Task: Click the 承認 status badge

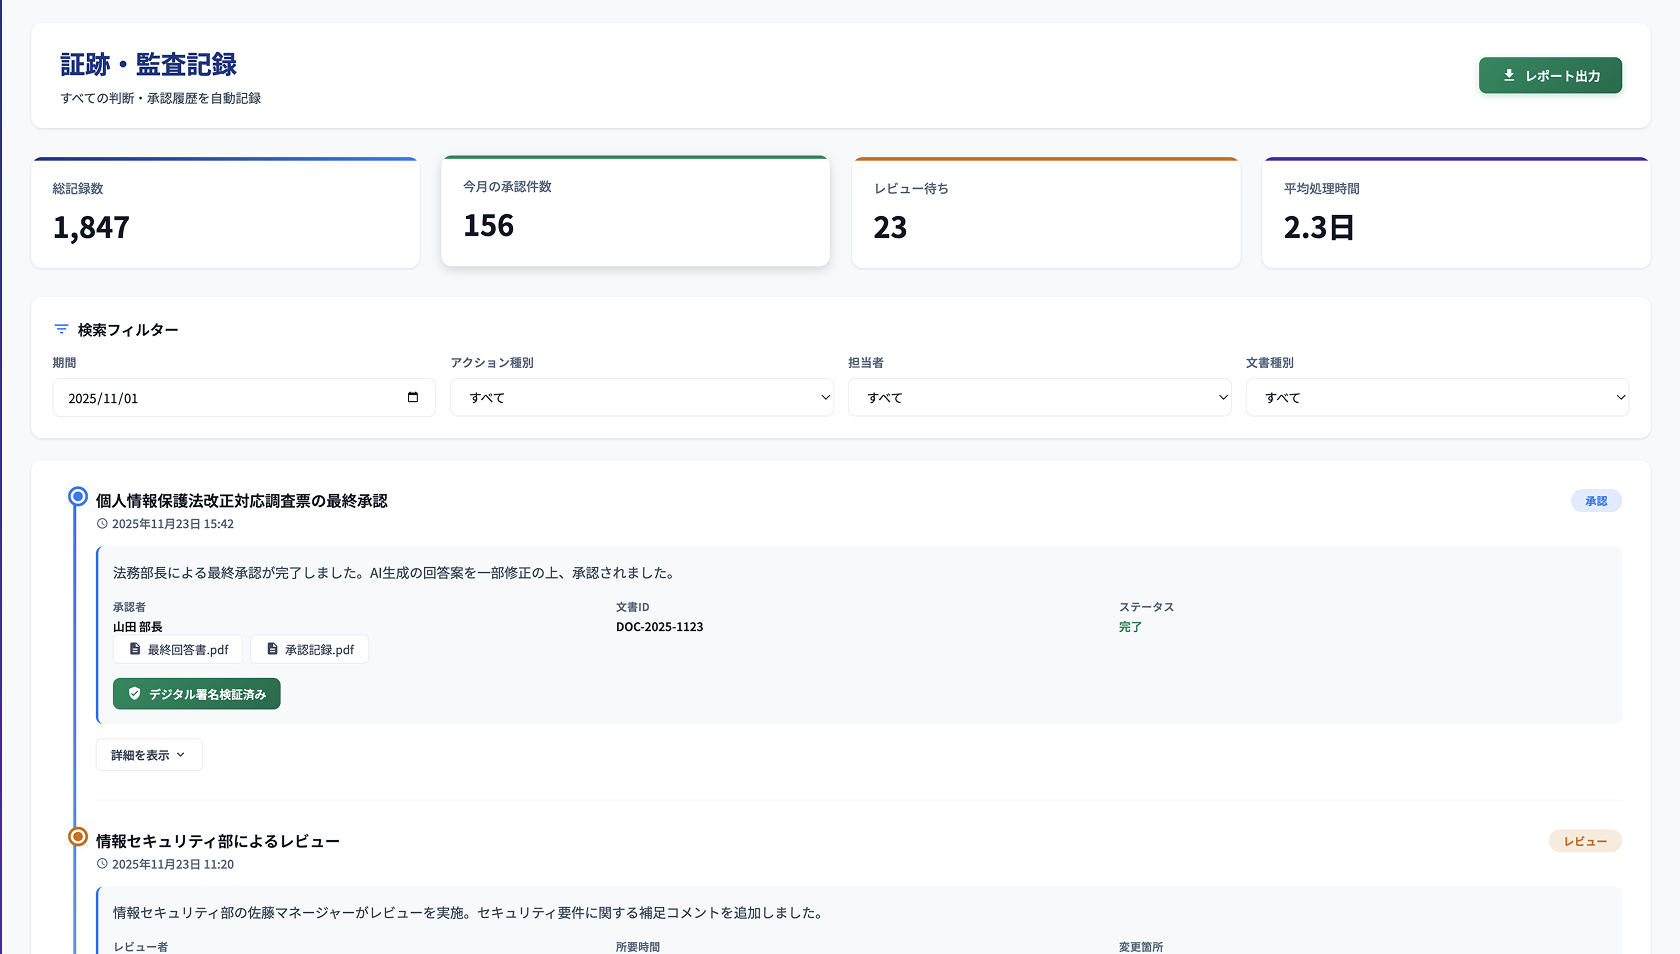Action: tap(1596, 500)
